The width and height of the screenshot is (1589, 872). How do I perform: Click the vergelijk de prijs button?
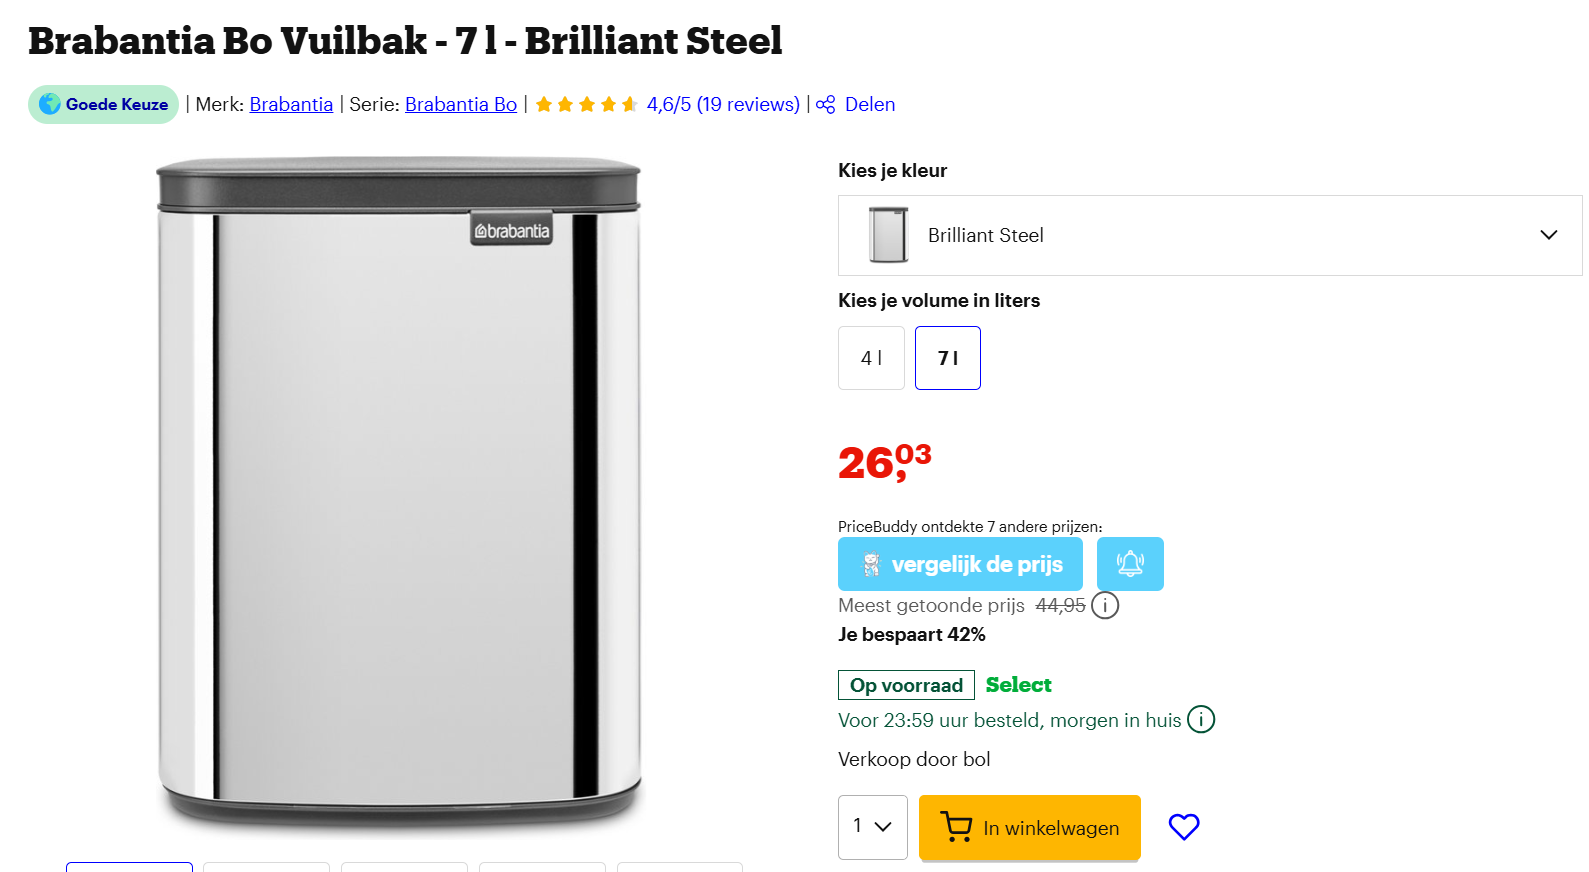(x=960, y=563)
